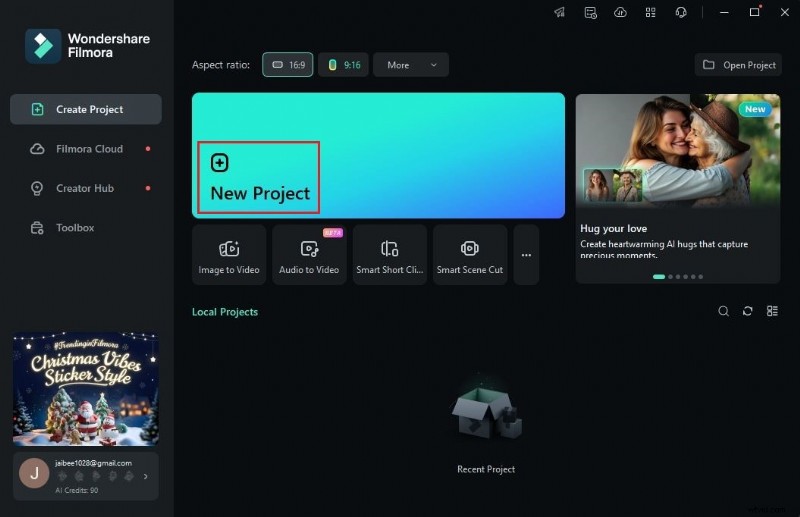
Task: Launch the Audio to Video feature
Action: tap(309, 255)
